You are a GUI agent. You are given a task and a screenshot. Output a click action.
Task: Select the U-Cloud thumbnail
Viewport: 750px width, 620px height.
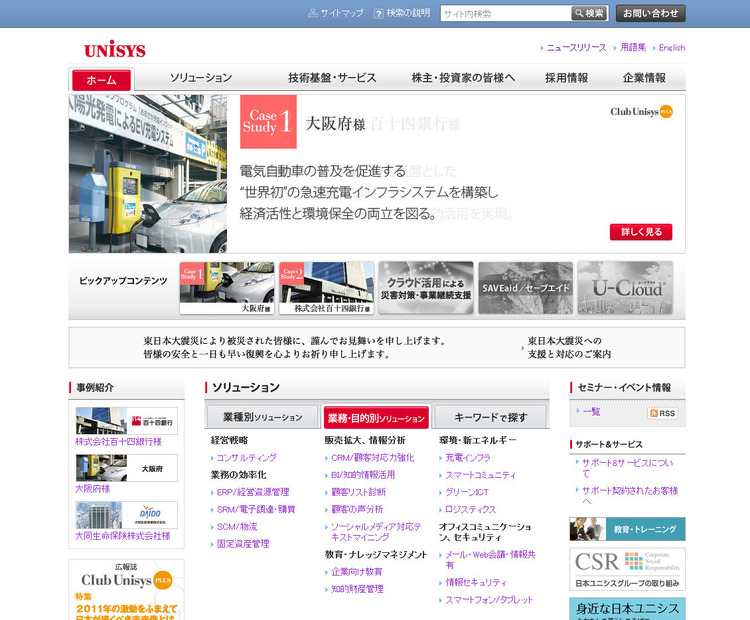625,288
